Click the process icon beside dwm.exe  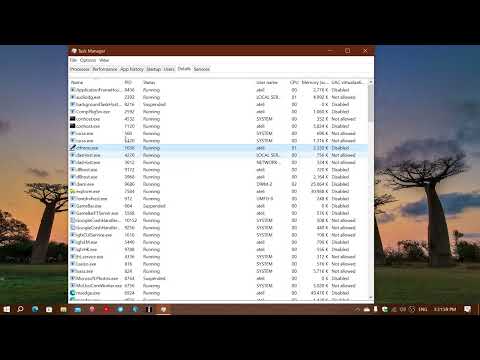[x=73, y=184]
